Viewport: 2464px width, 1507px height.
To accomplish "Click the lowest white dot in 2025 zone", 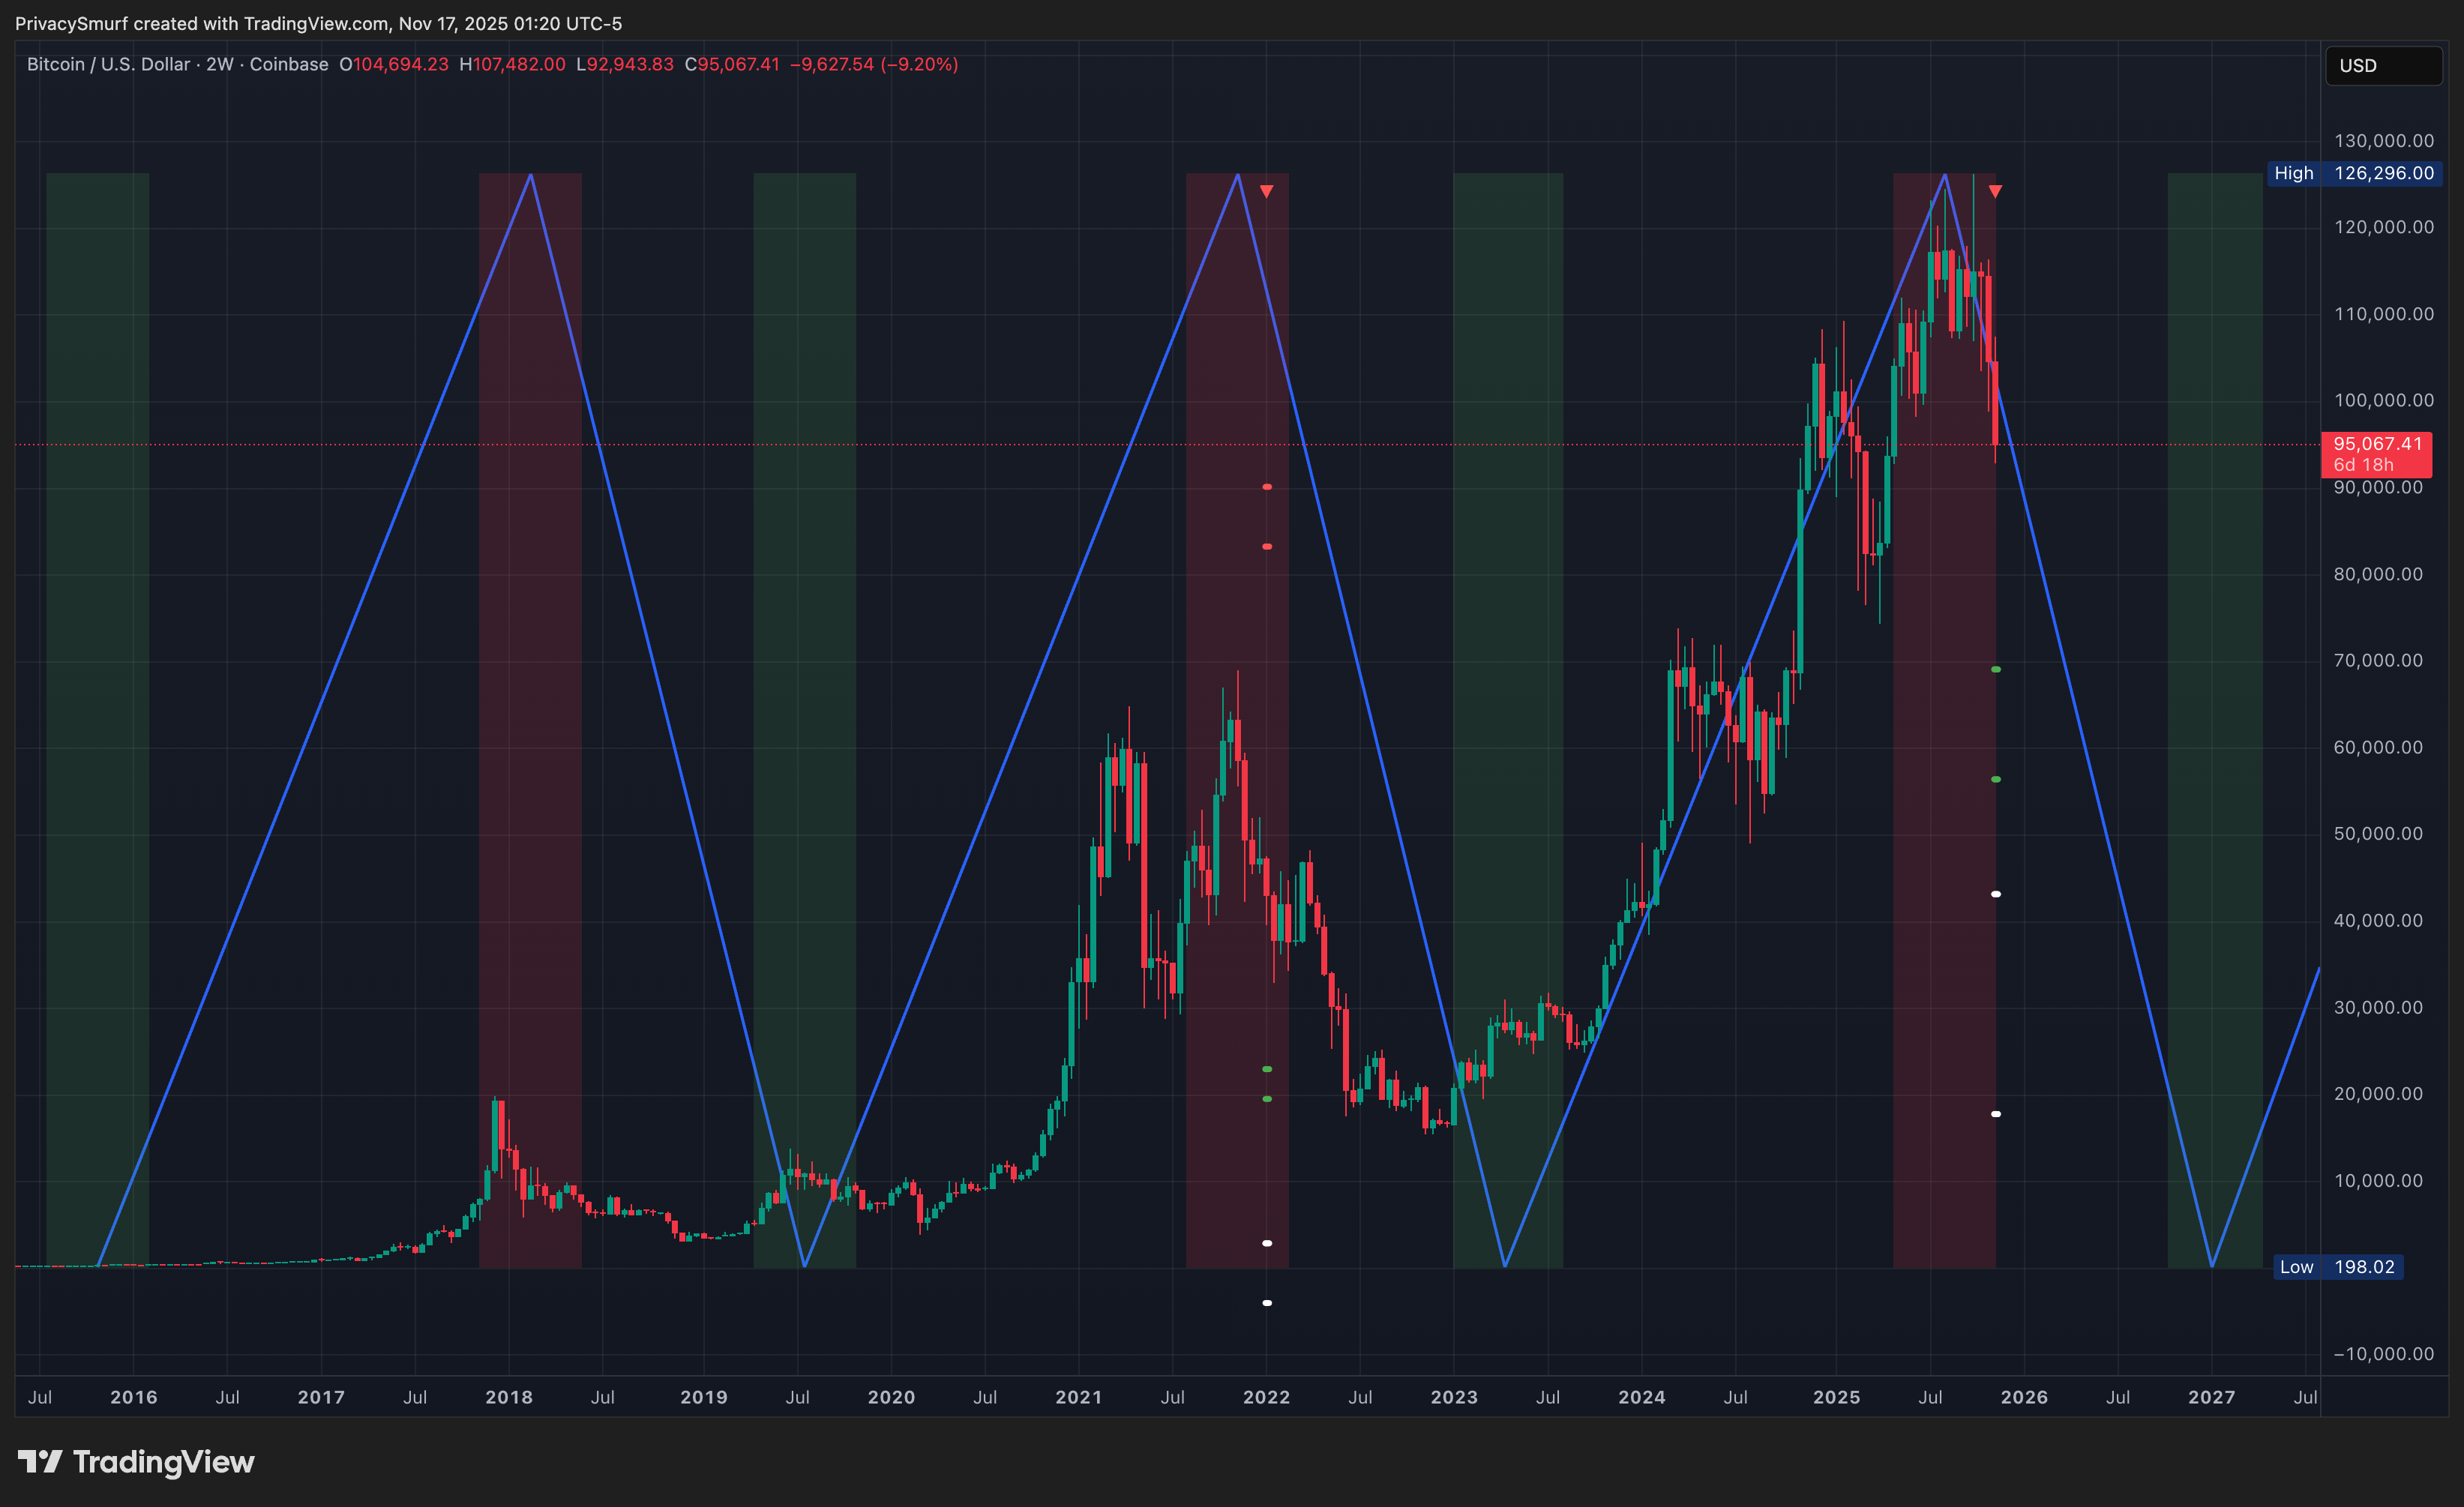I will pyautogui.click(x=1996, y=1114).
